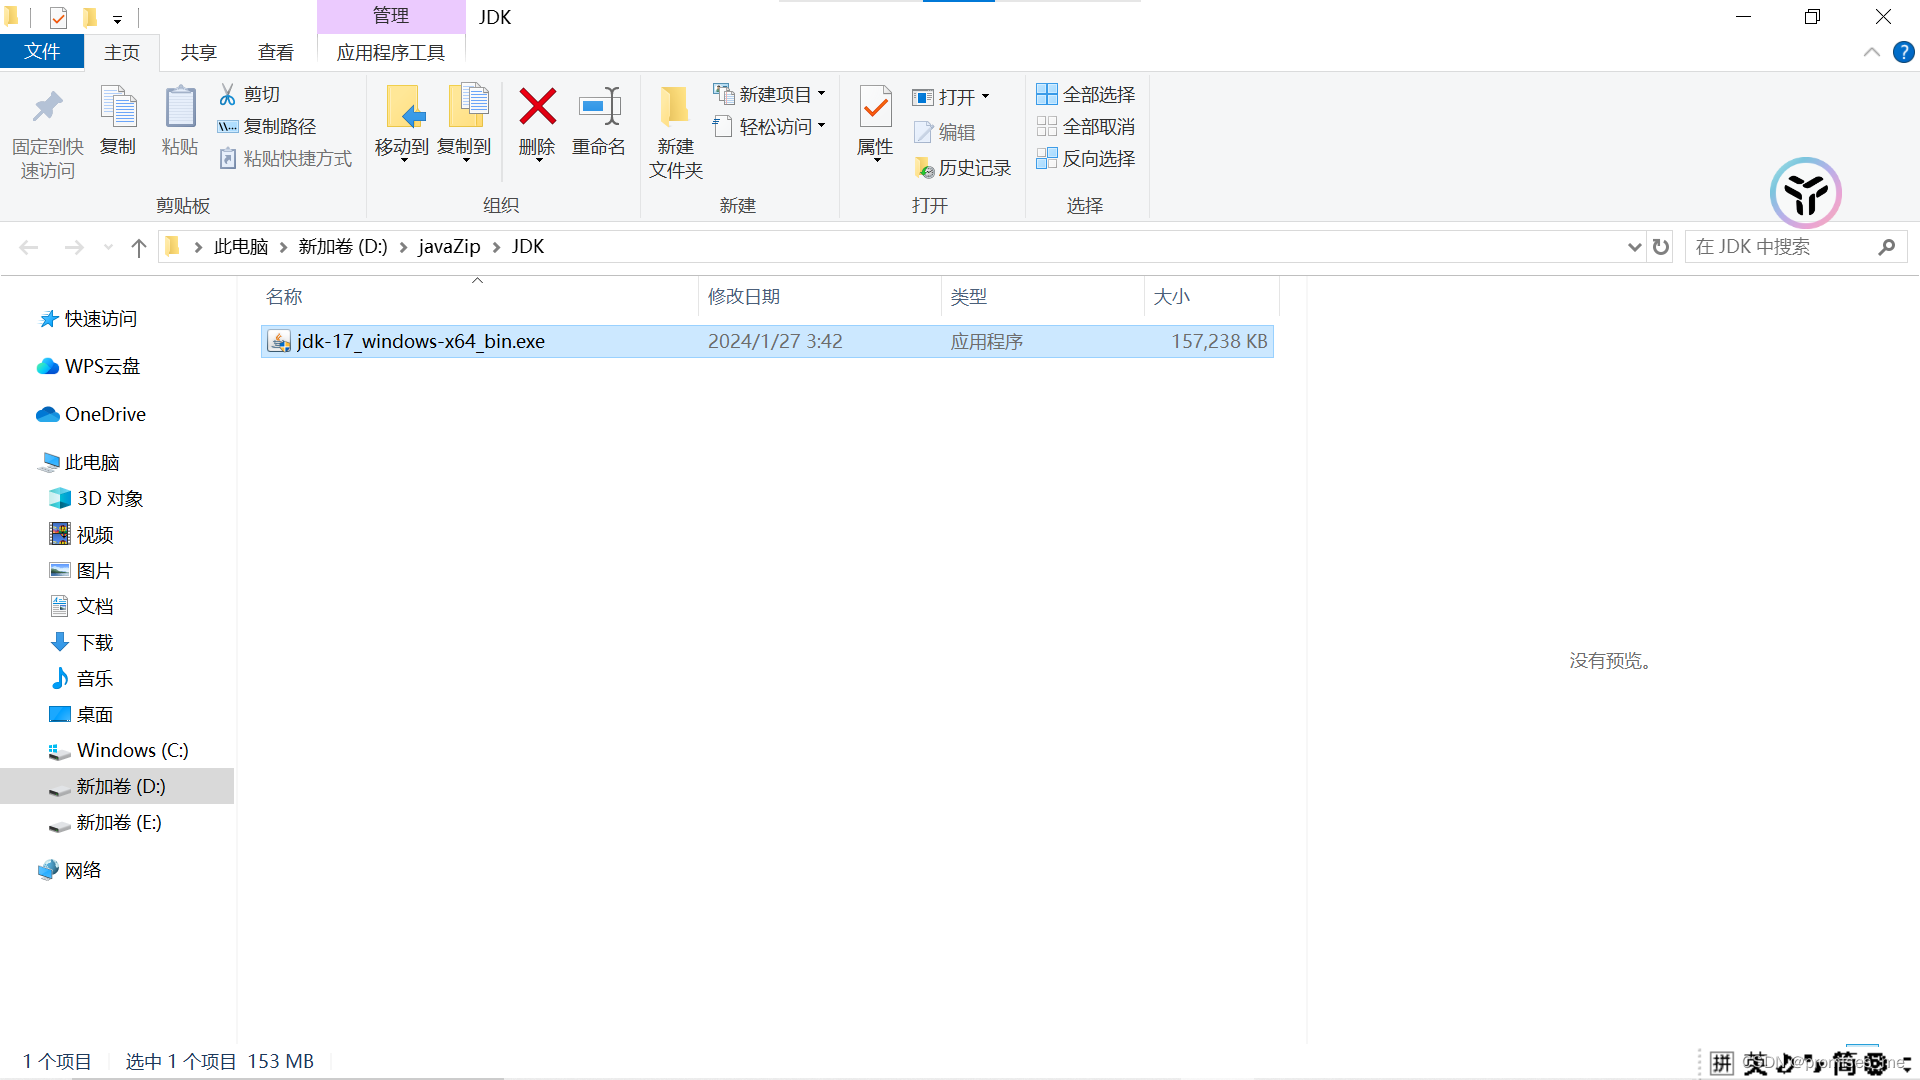Click the Properties checkmark icon

(x=875, y=108)
